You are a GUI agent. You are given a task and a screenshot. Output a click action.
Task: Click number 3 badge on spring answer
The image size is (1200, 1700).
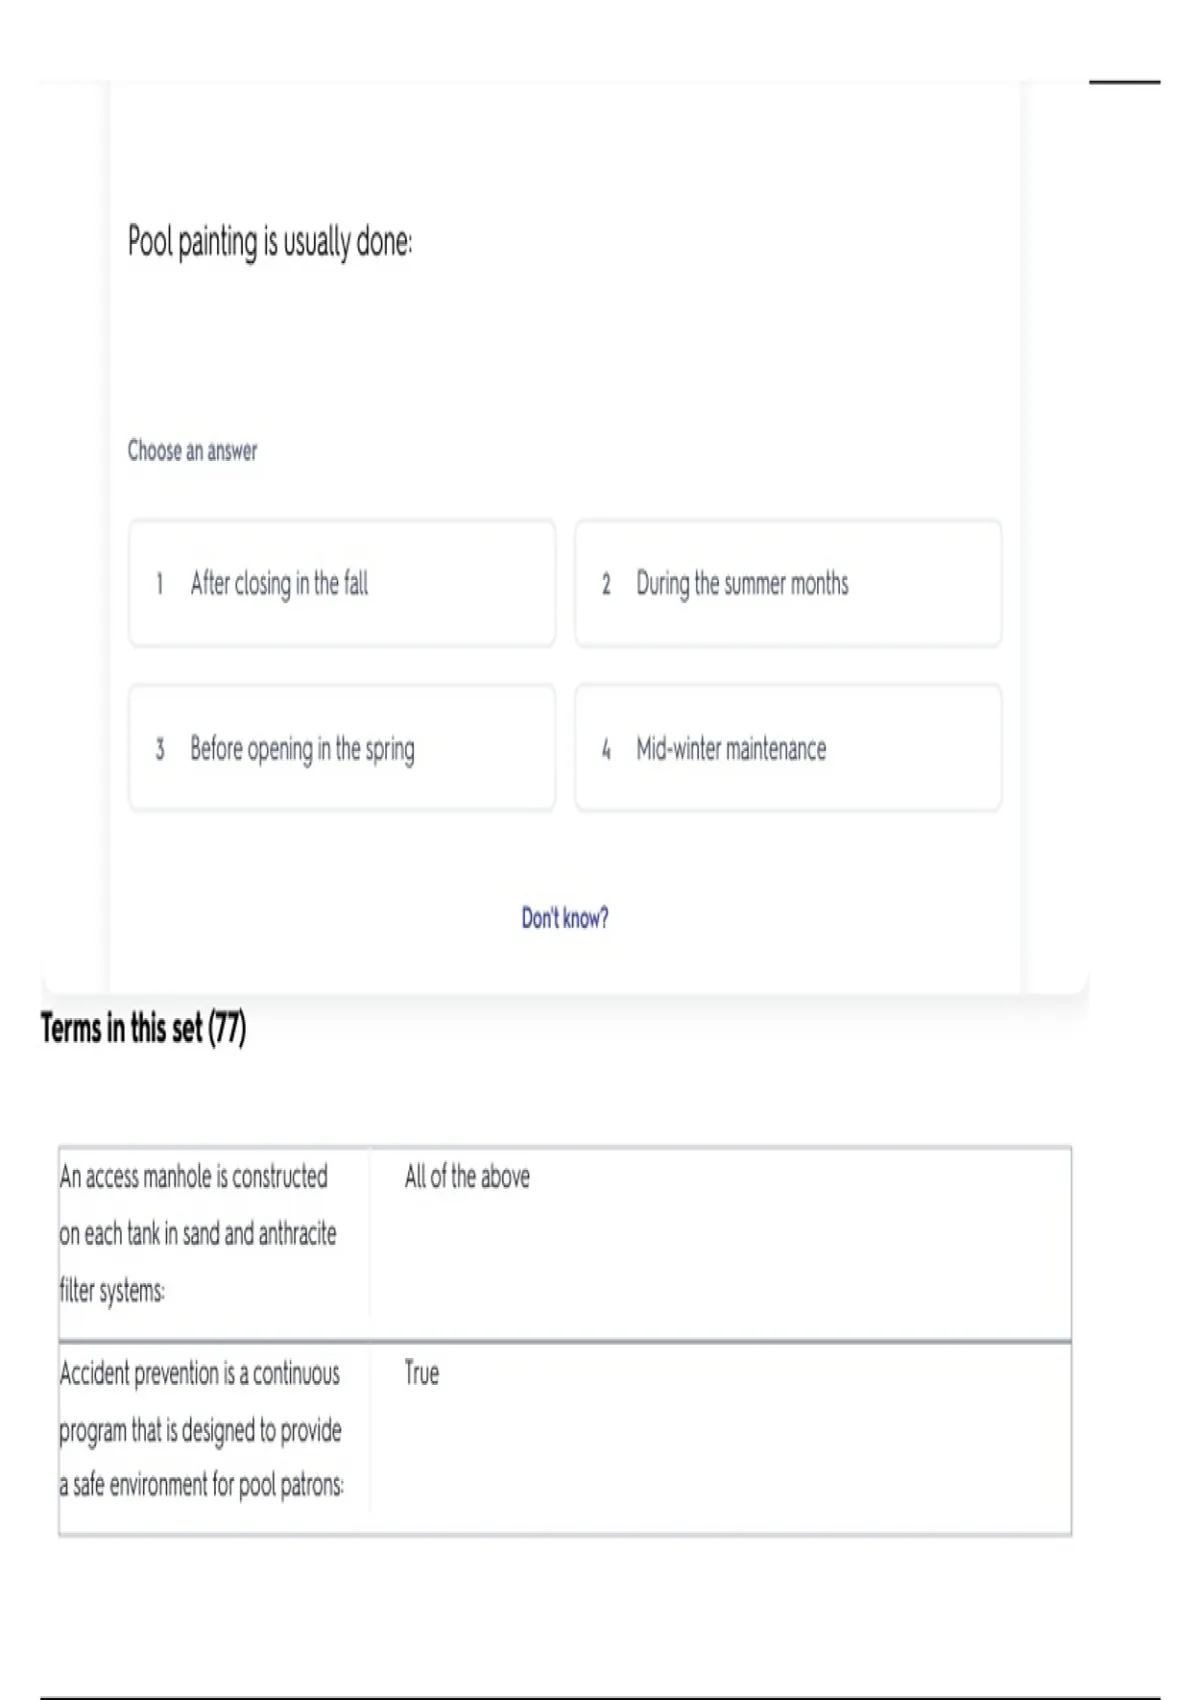click(x=159, y=749)
